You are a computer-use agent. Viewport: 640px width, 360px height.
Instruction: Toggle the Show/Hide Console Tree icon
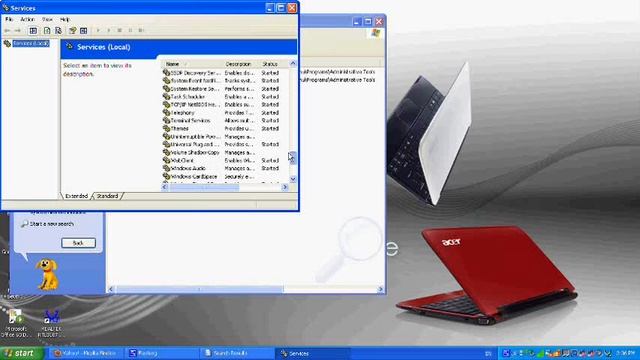[33, 30]
